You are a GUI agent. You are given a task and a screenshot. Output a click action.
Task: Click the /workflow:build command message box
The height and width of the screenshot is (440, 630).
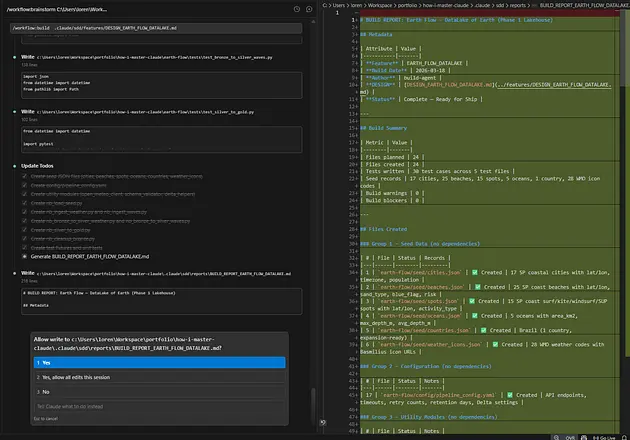click(x=156, y=28)
